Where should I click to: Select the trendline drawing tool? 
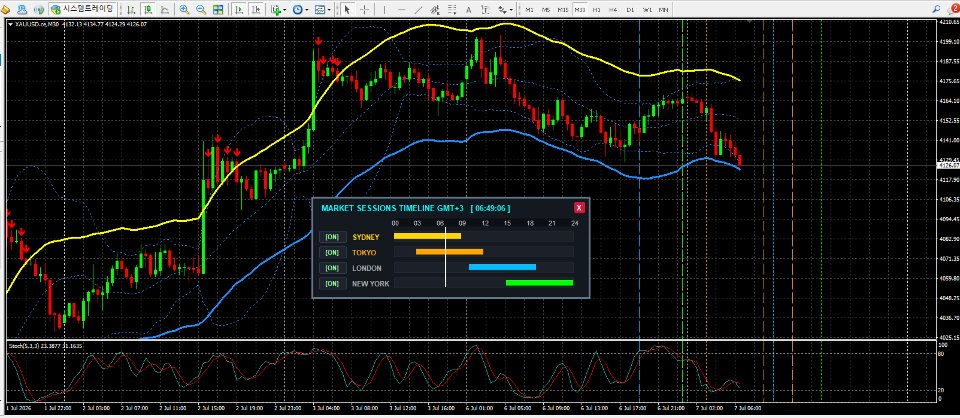418,9
